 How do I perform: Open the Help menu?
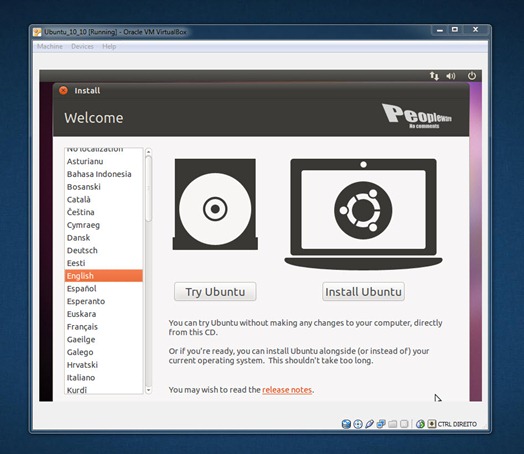pos(109,46)
